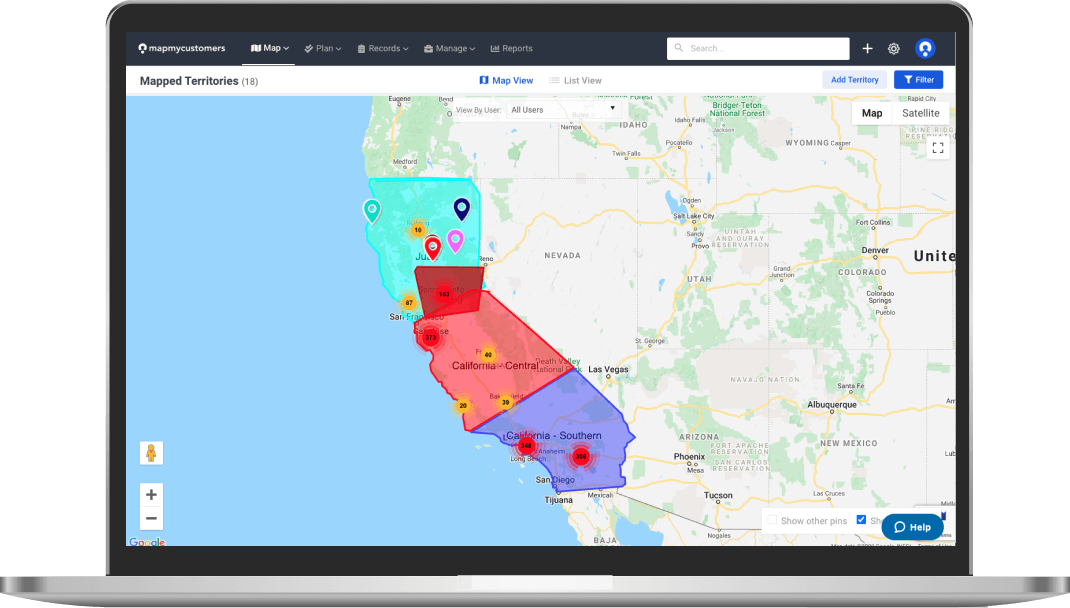Open the Map menu
Screen dimensions: 1070x608
pyautogui.click(x=270, y=48)
